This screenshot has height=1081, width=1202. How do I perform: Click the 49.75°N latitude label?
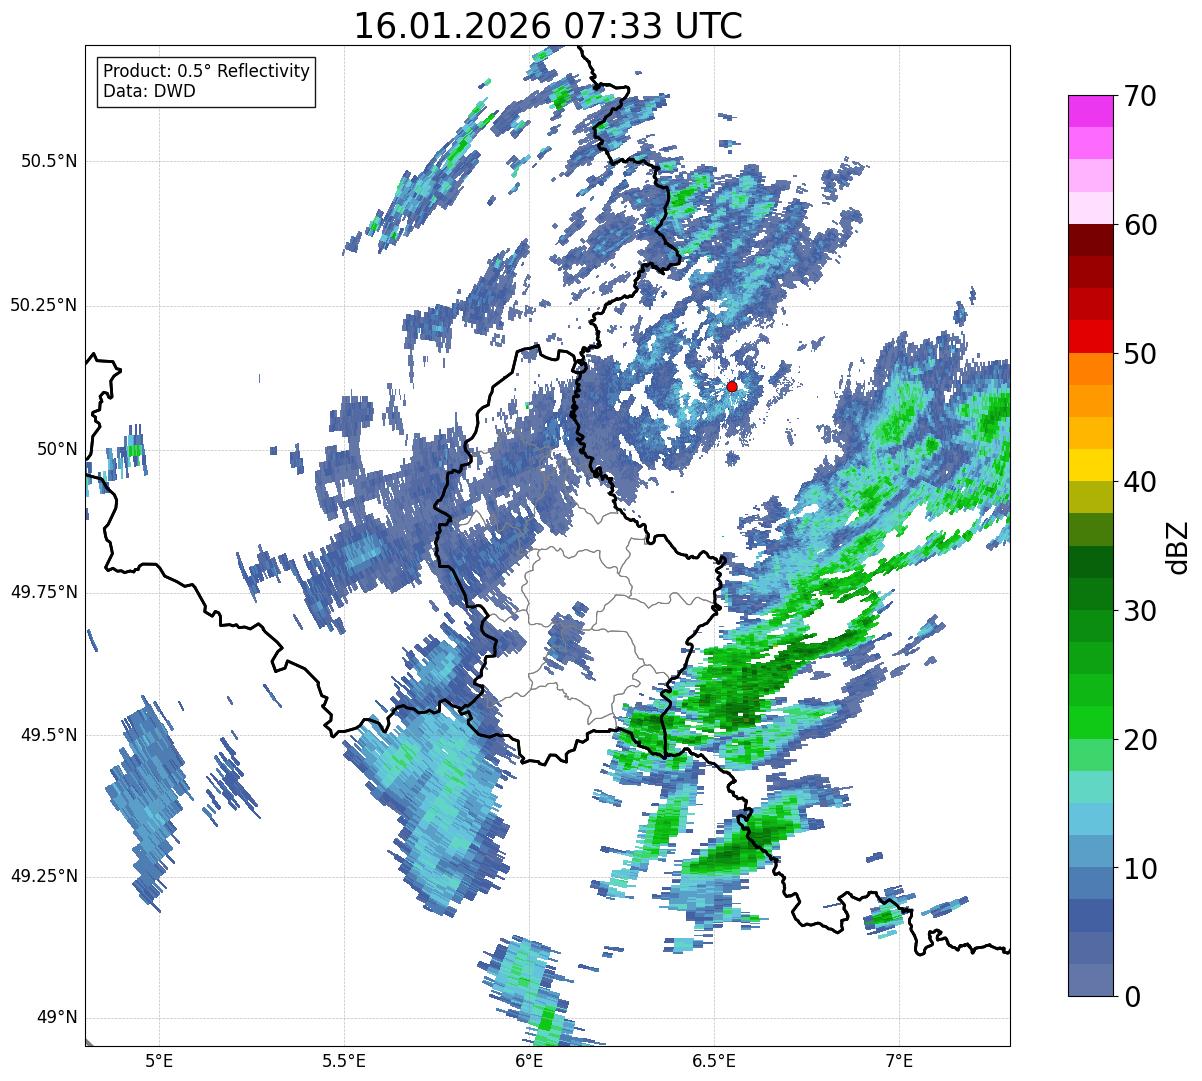coord(44,592)
